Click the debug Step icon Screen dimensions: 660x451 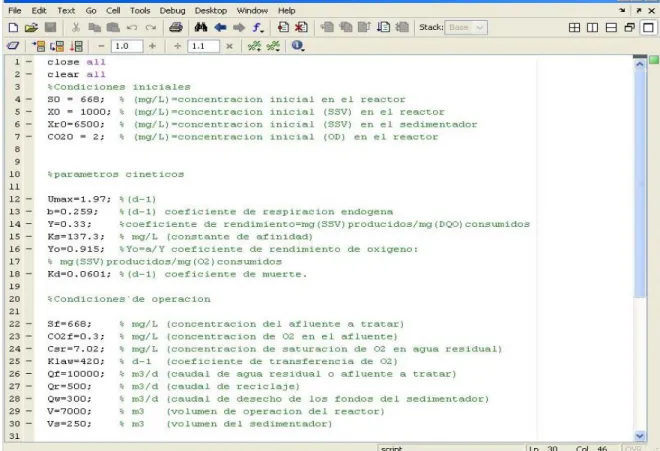coord(327,28)
